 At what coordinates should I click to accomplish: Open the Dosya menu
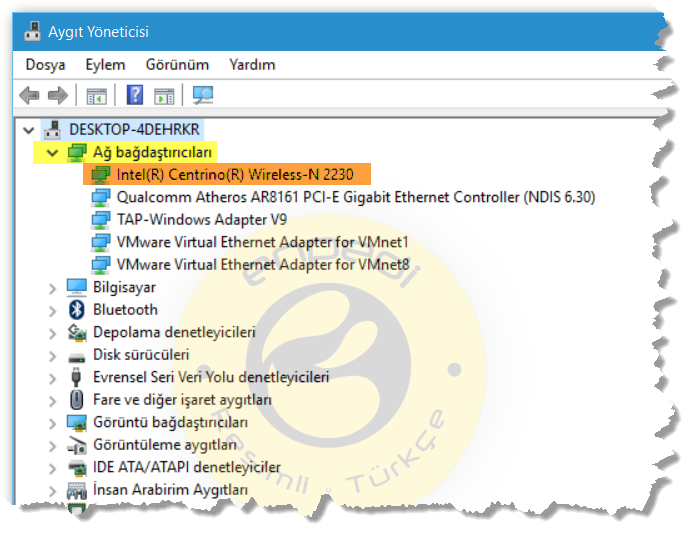coord(45,65)
